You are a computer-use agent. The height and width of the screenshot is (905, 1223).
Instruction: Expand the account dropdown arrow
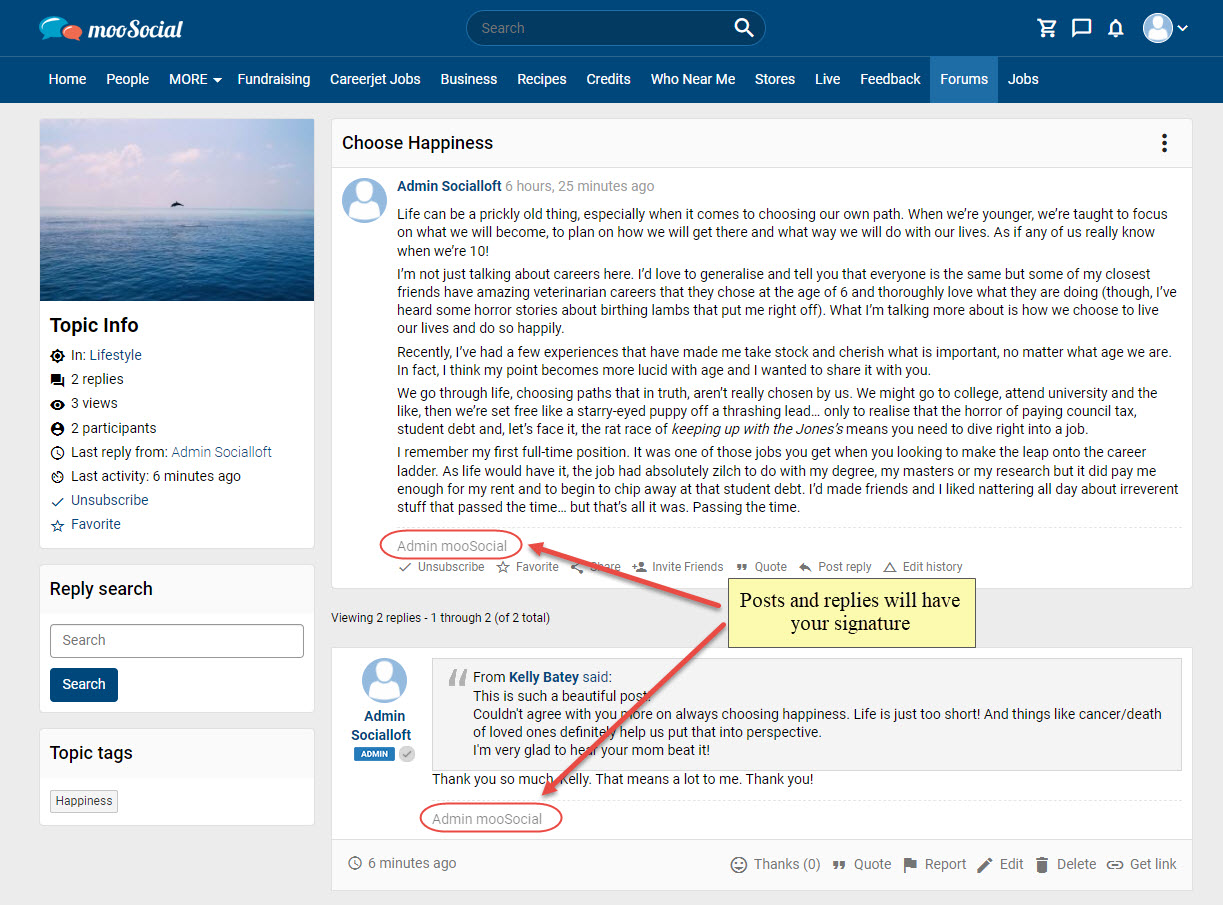(x=1183, y=28)
